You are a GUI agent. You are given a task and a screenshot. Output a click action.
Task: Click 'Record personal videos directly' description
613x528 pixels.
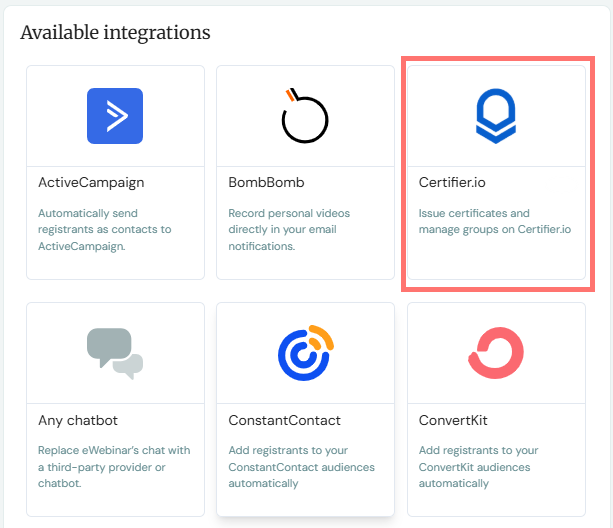289,230
